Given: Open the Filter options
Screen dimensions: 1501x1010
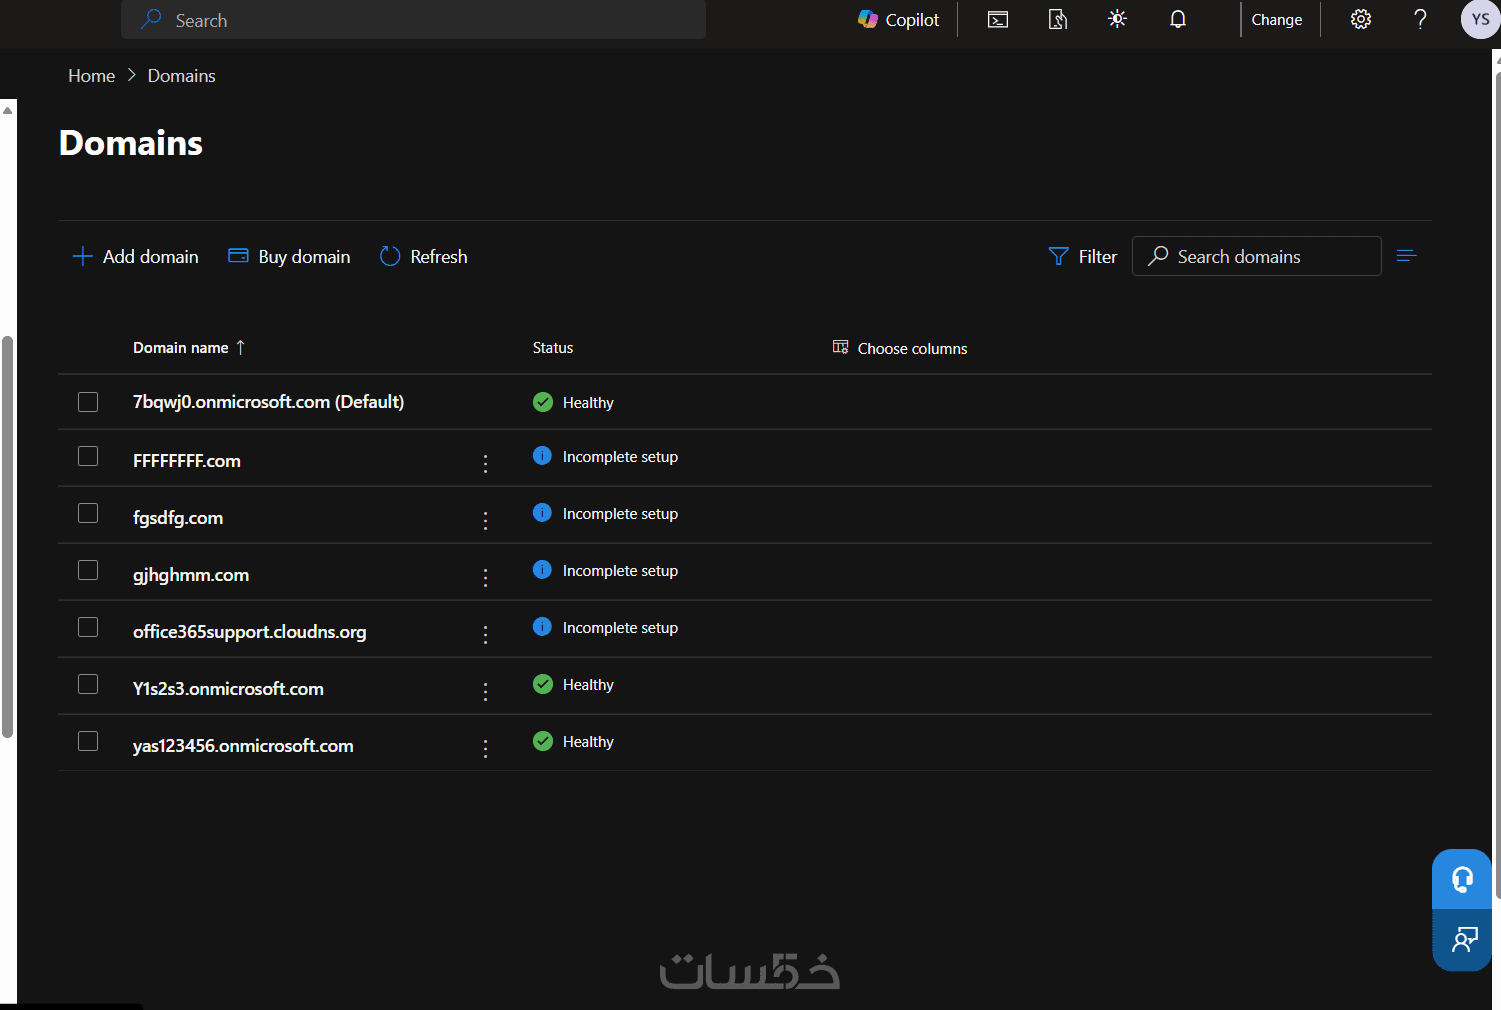Looking at the screenshot, I should click(x=1082, y=257).
